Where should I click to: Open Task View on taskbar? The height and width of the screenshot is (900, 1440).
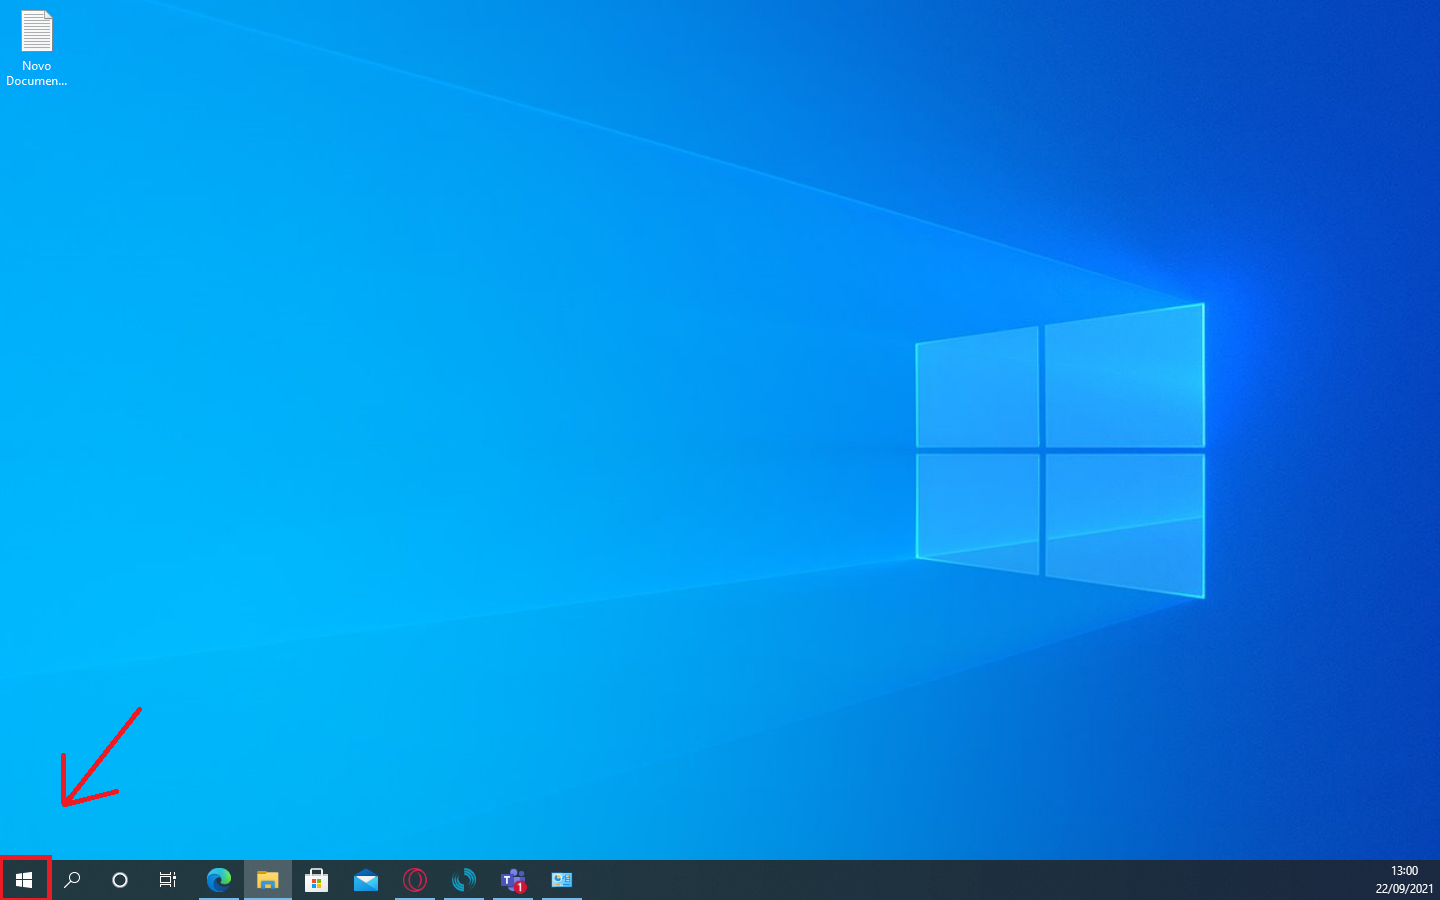tap(168, 880)
